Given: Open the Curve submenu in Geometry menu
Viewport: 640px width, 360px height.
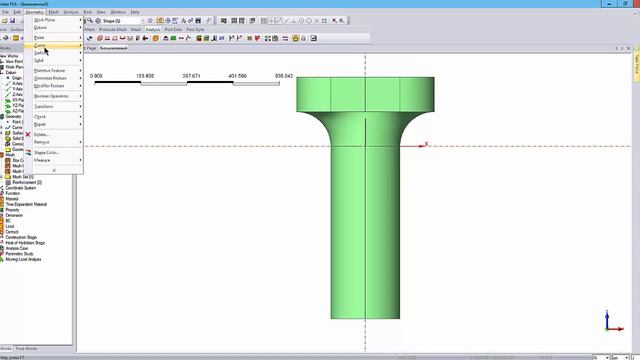Looking at the screenshot, I should point(54,45).
